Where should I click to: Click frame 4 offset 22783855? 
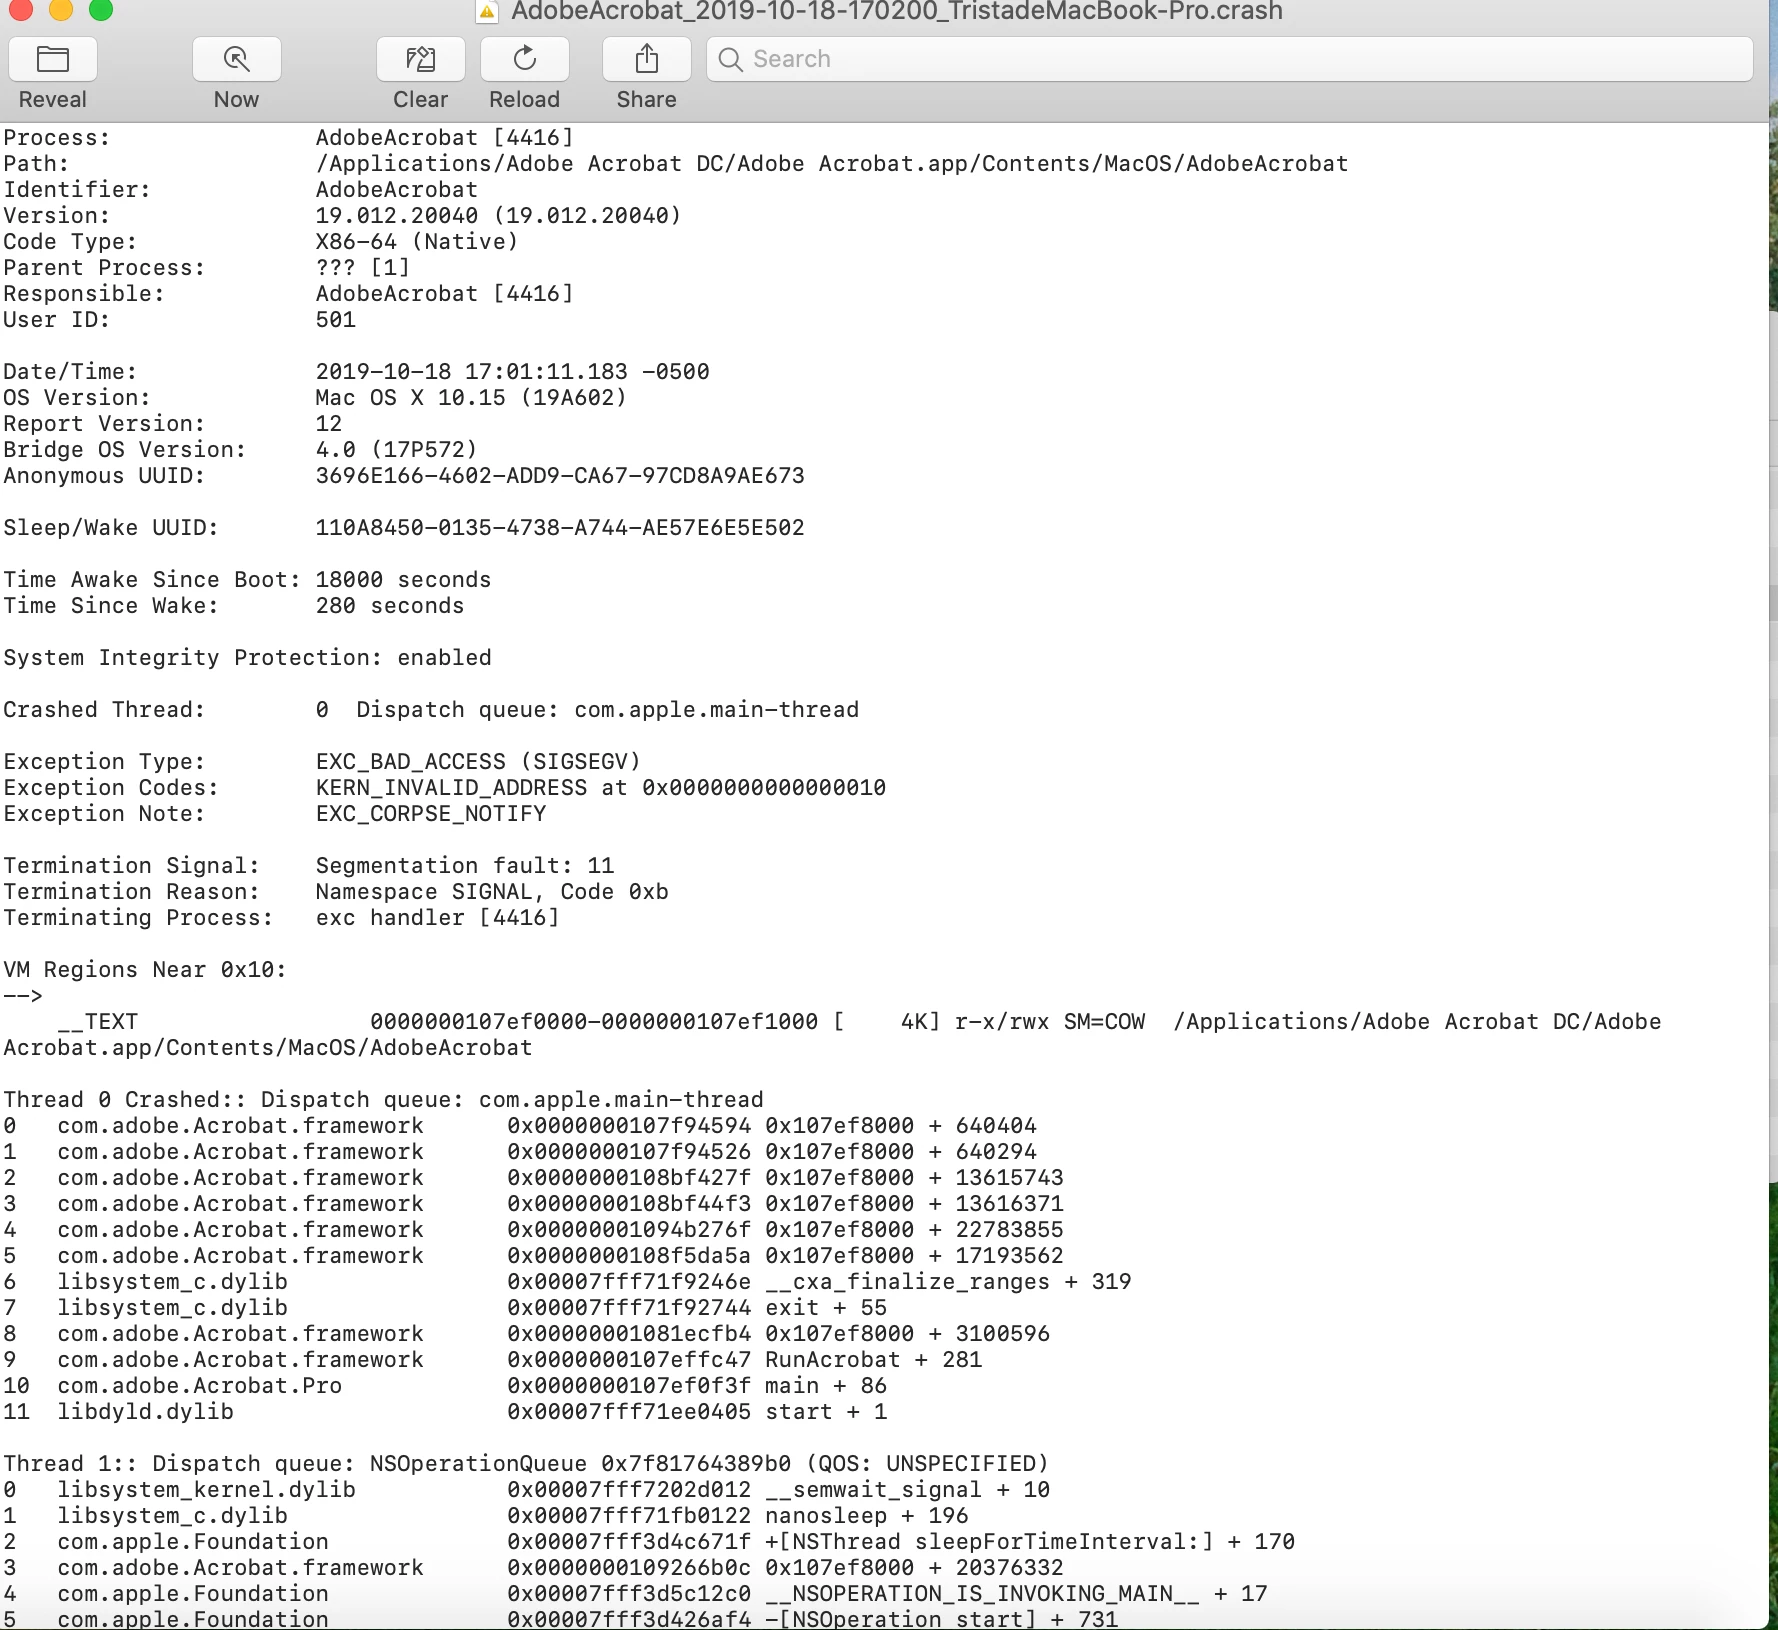click(x=1010, y=1230)
